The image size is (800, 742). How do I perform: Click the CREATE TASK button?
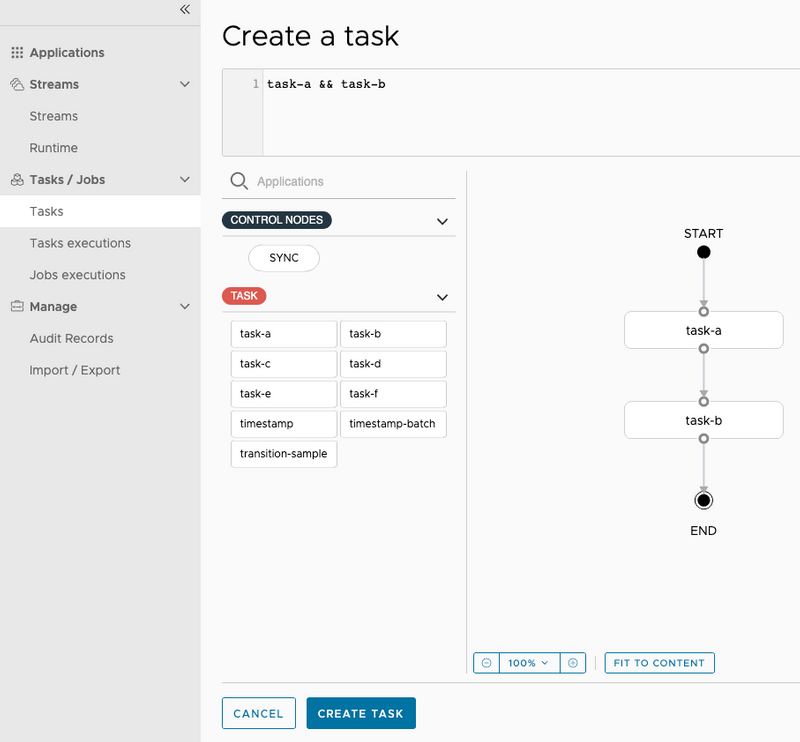pyautogui.click(x=360, y=713)
